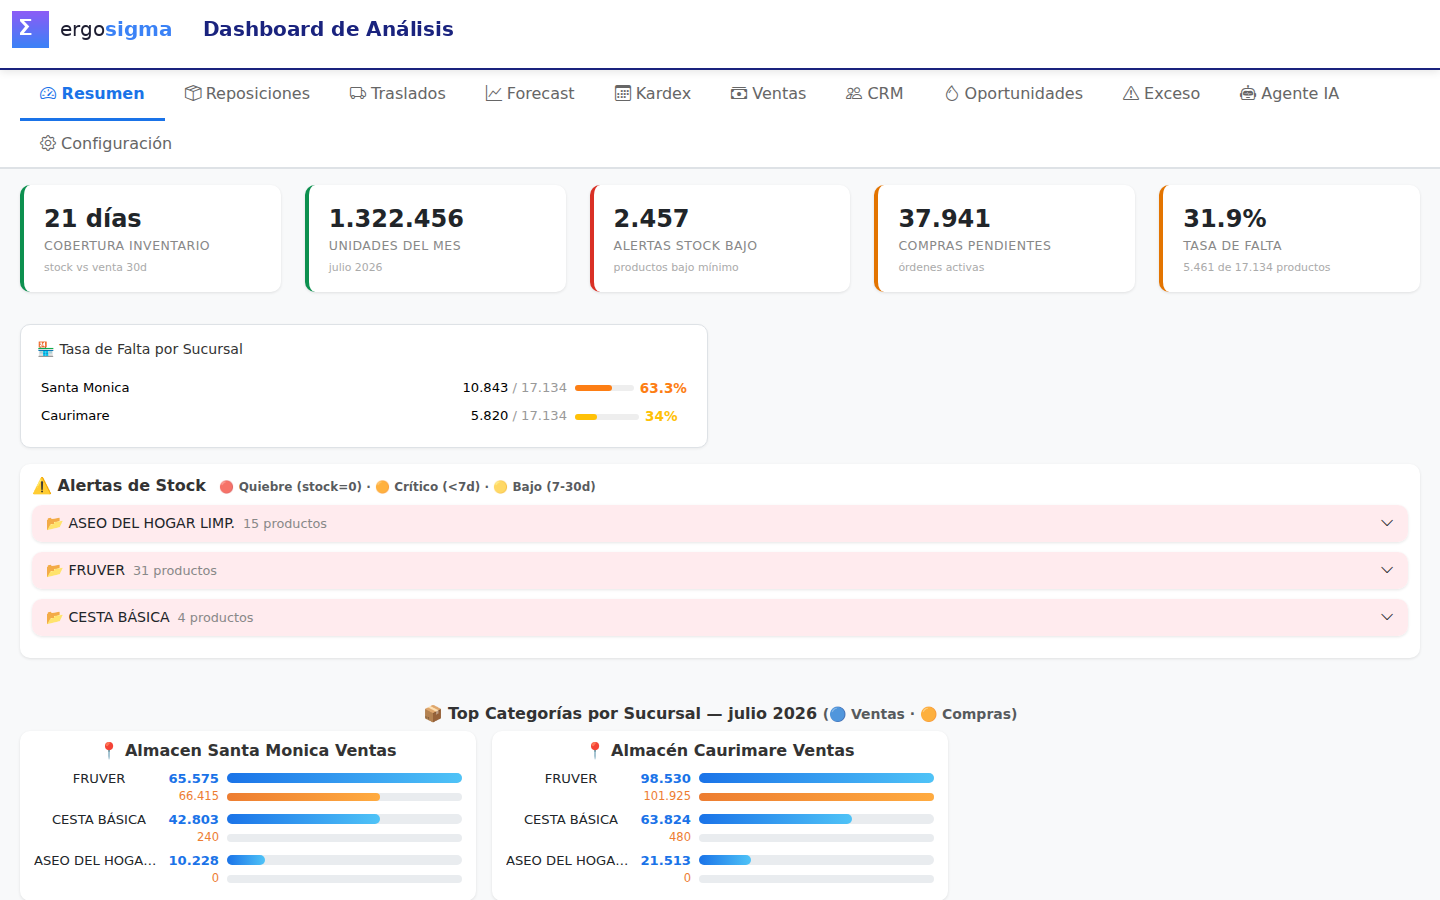Image resolution: width=1440 pixels, height=900 pixels.
Task: Click the Traslados truck icon
Action: pyautogui.click(x=358, y=93)
